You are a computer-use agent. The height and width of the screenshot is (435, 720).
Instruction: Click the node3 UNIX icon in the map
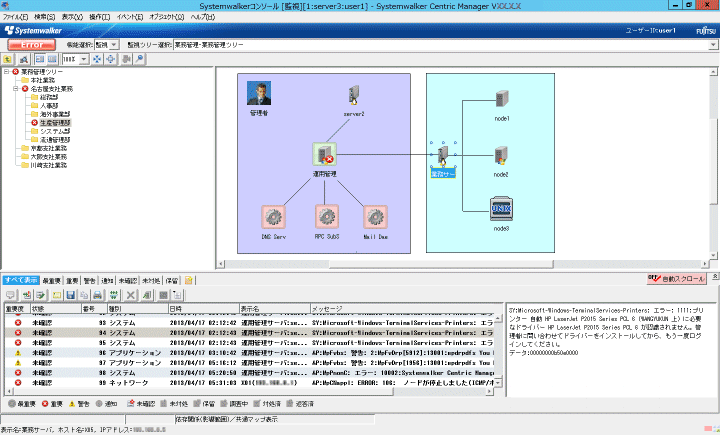pyautogui.click(x=501, y=208)
